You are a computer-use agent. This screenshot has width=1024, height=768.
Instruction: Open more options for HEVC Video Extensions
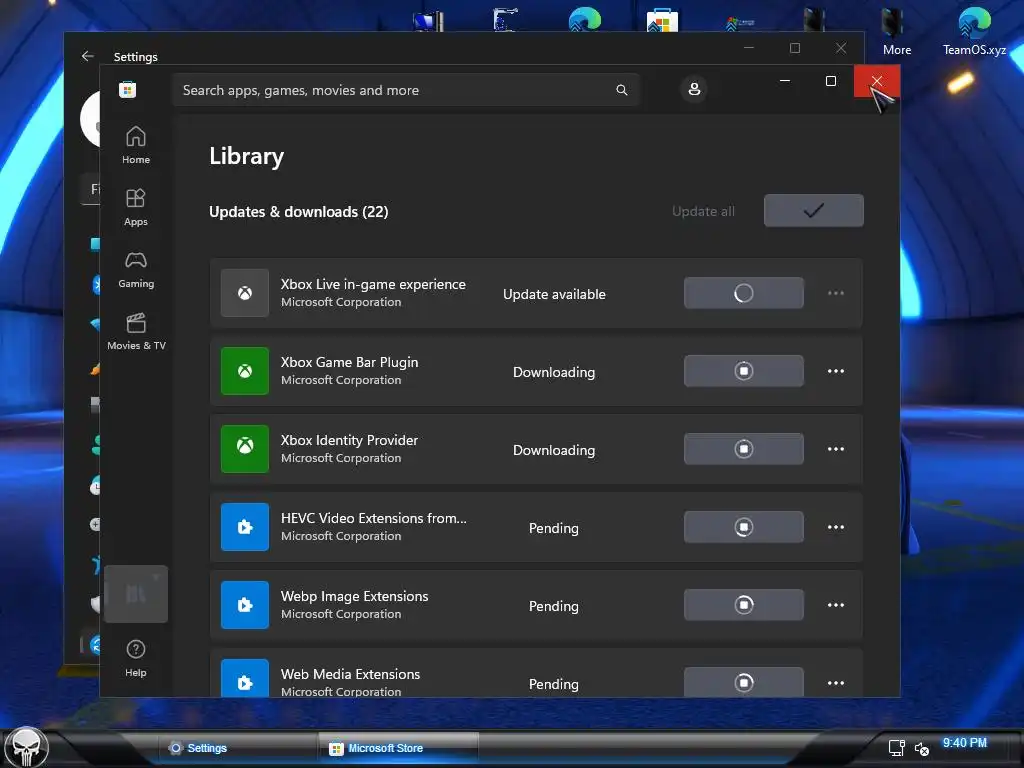(836, 527)
